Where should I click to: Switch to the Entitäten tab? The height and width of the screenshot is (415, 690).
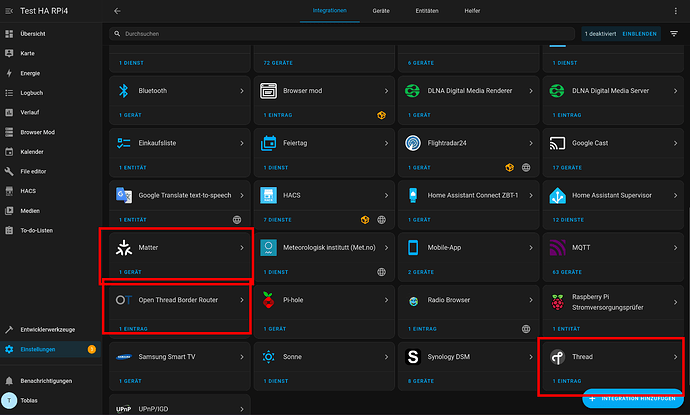(x=426, y=10)
